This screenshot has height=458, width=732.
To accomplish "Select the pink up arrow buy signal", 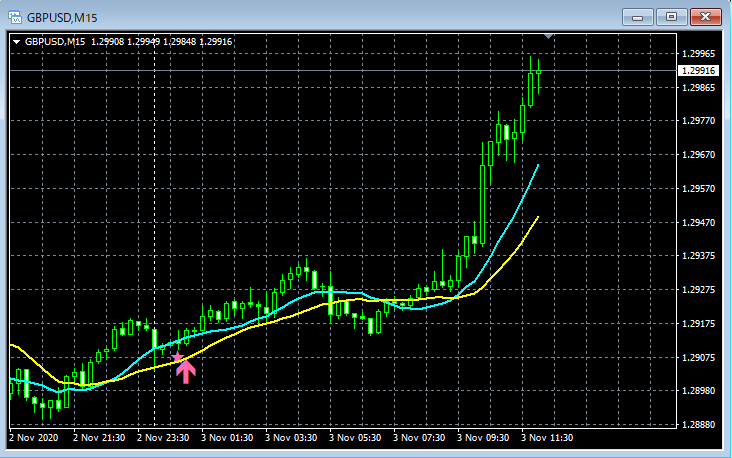I will tap(186, 372).
